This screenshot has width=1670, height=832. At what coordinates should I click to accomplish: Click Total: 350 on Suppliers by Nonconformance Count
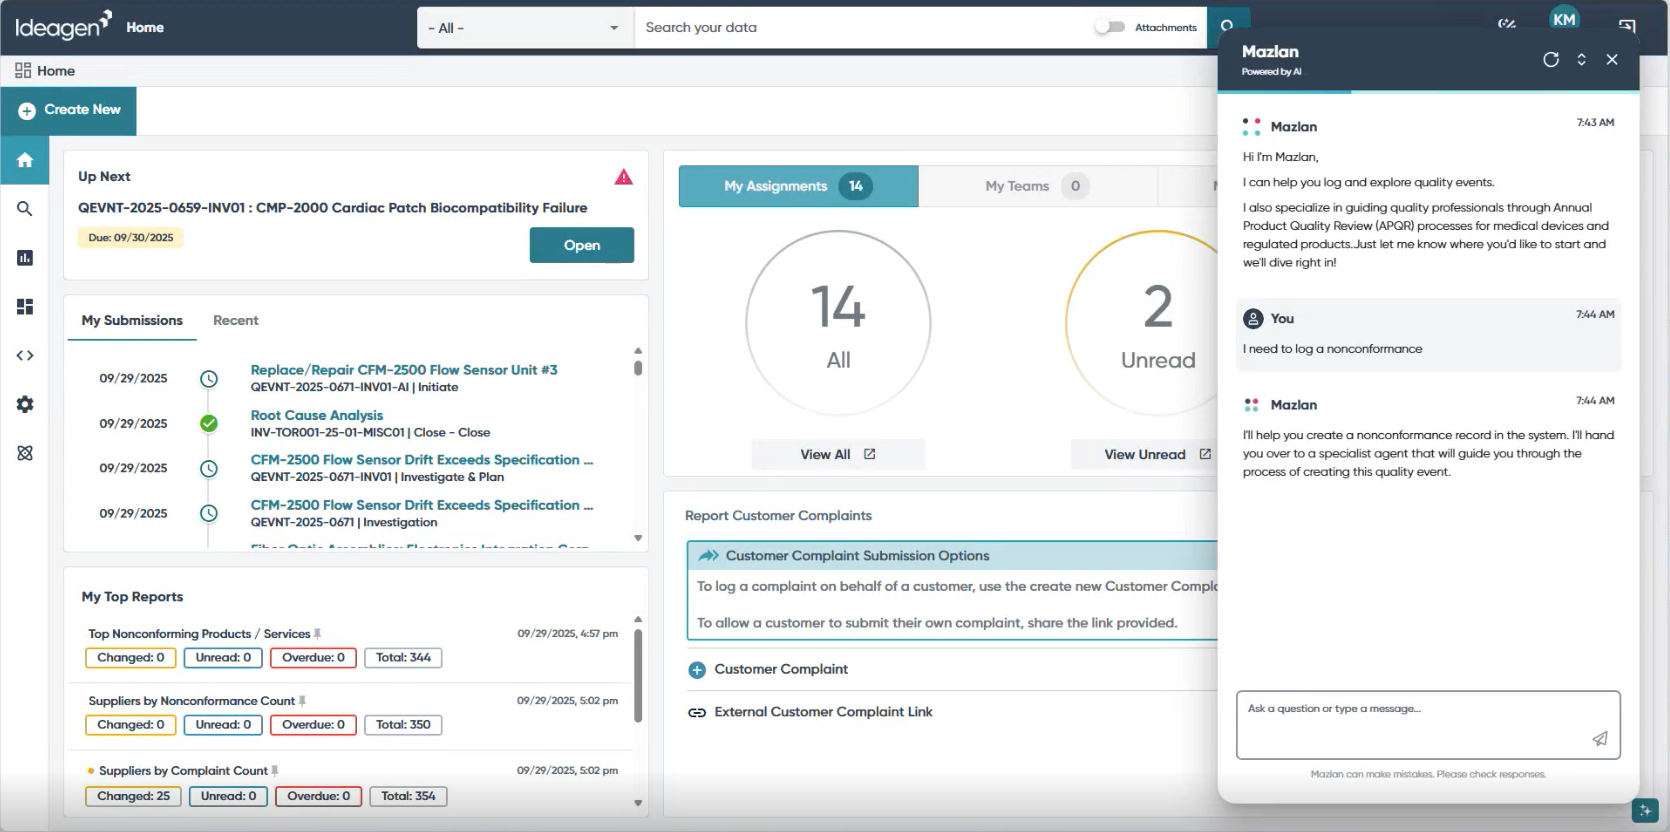[403, 725]
